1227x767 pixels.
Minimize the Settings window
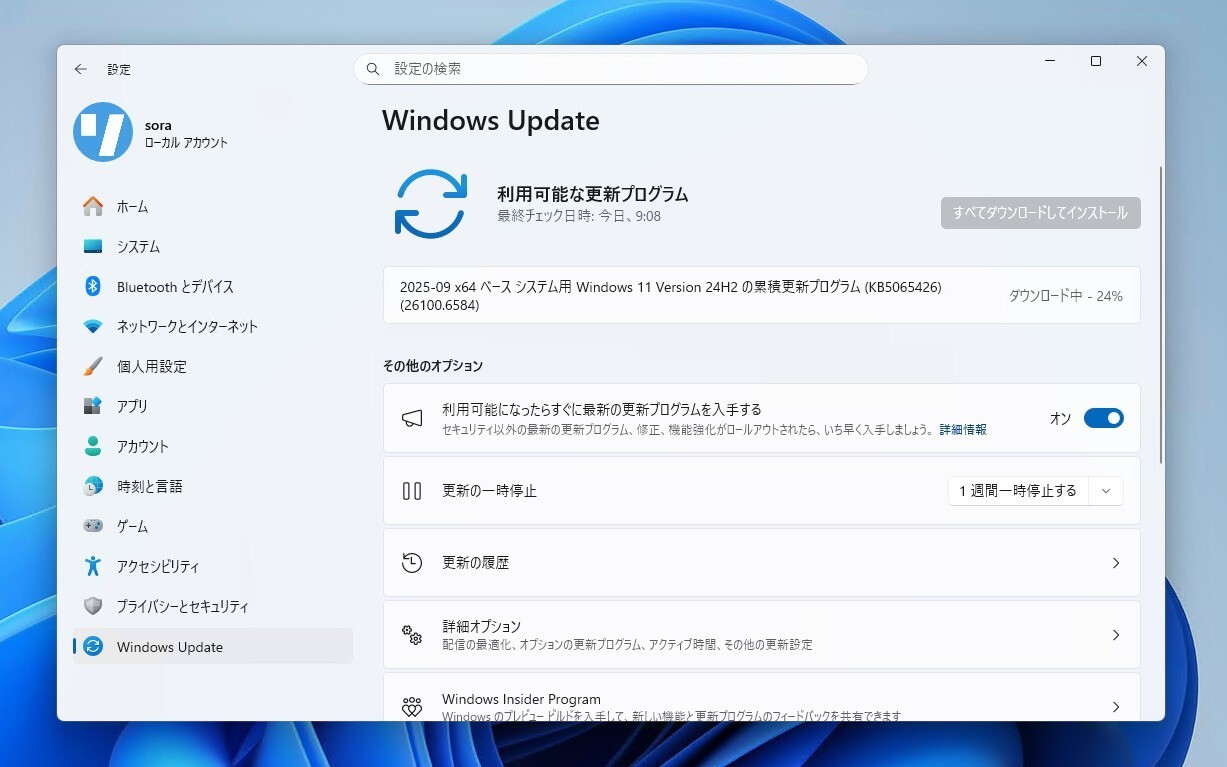[1050, 61]
